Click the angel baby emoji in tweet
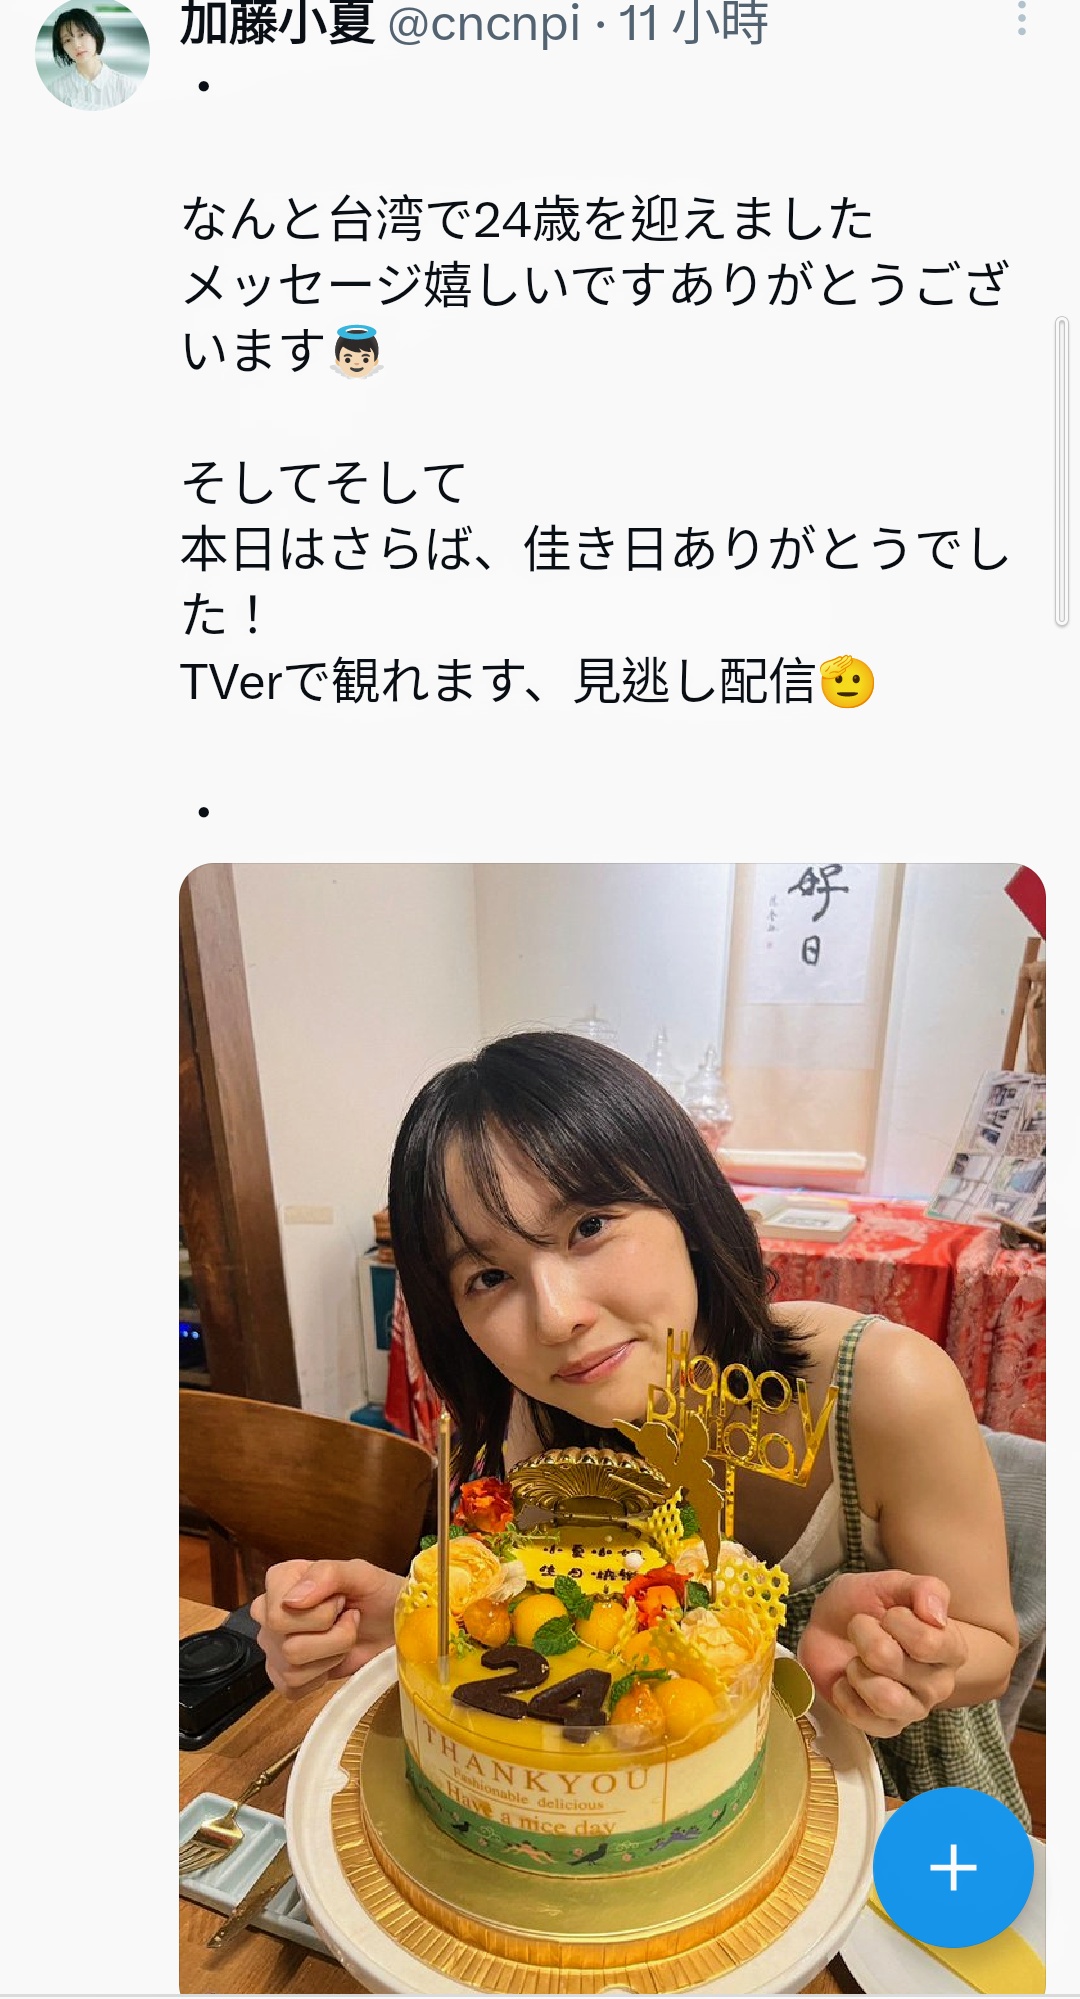 (356, 351)
